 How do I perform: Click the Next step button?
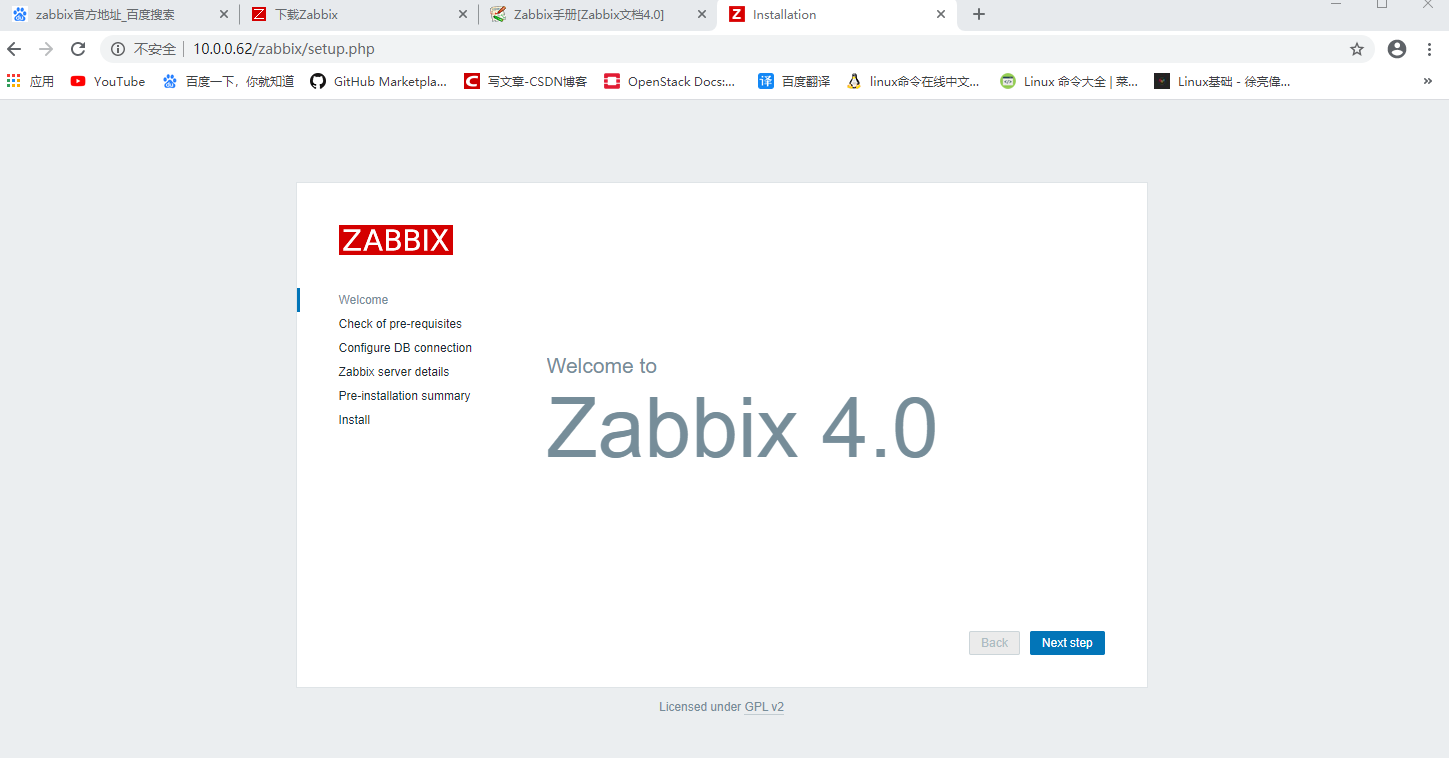click(1067, 643)
